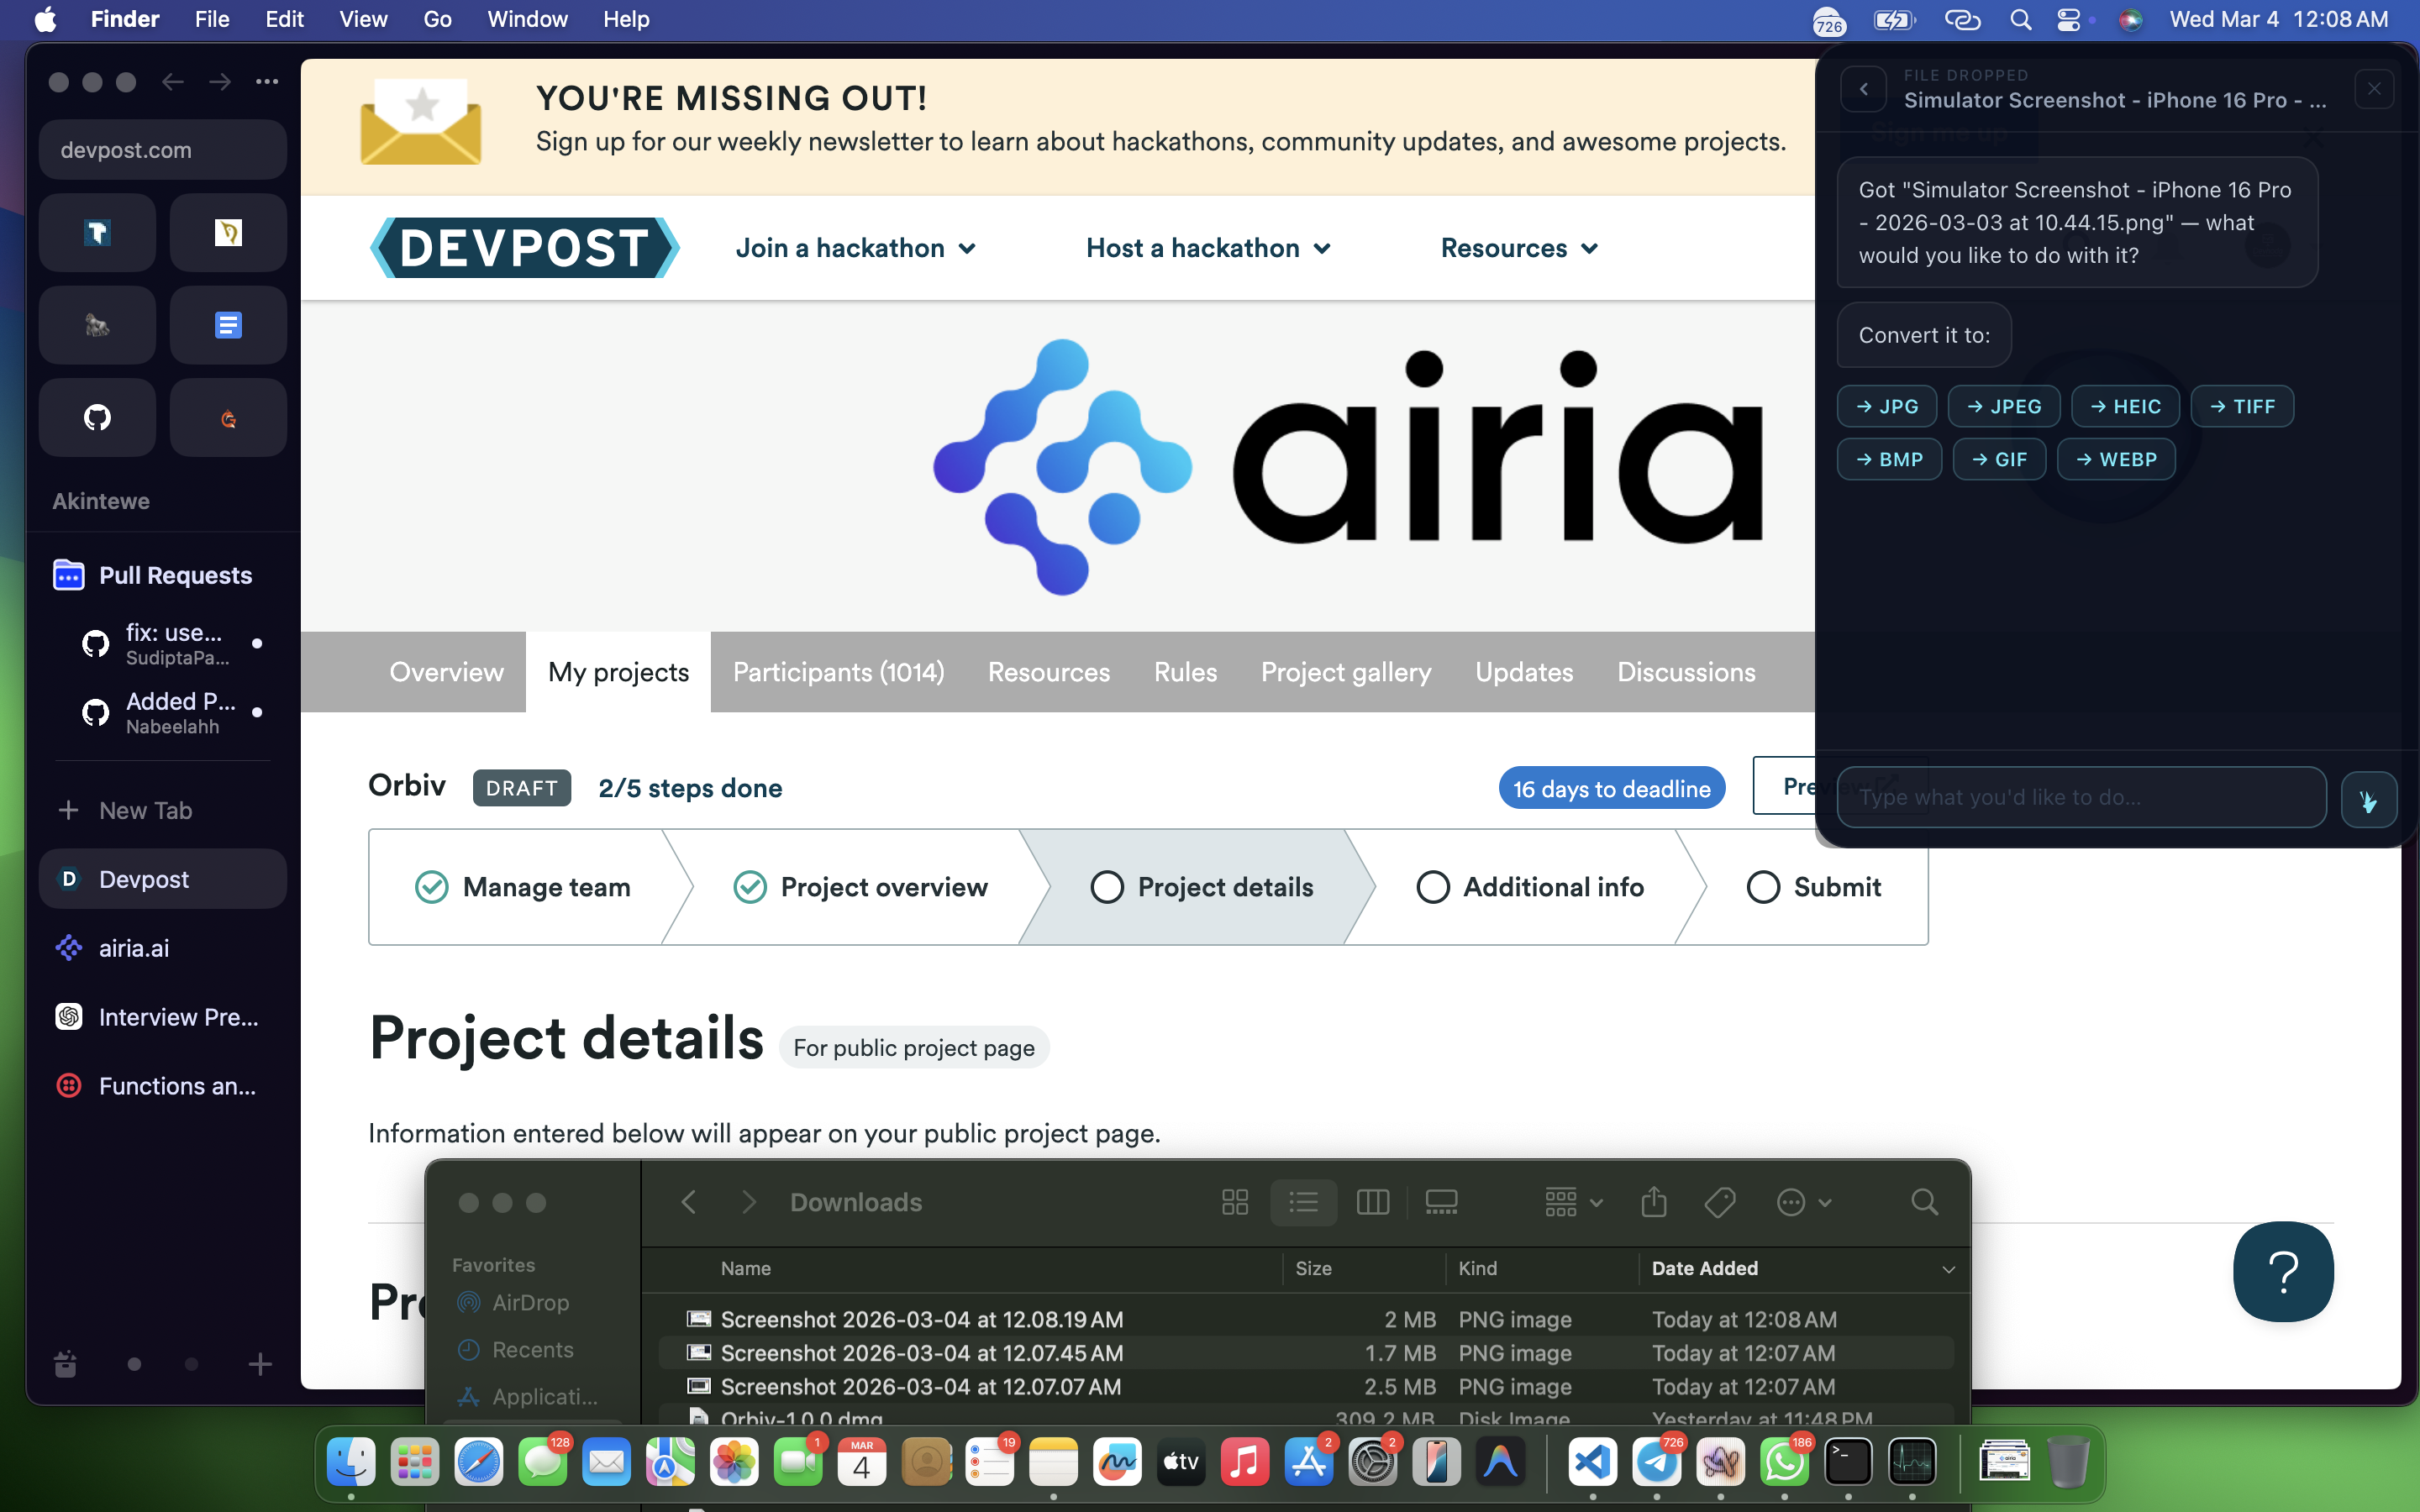Screen dimensions: 2420x1512
Task: Click the 'Type what you'd like to do' field
Action: coord(2081,797)
